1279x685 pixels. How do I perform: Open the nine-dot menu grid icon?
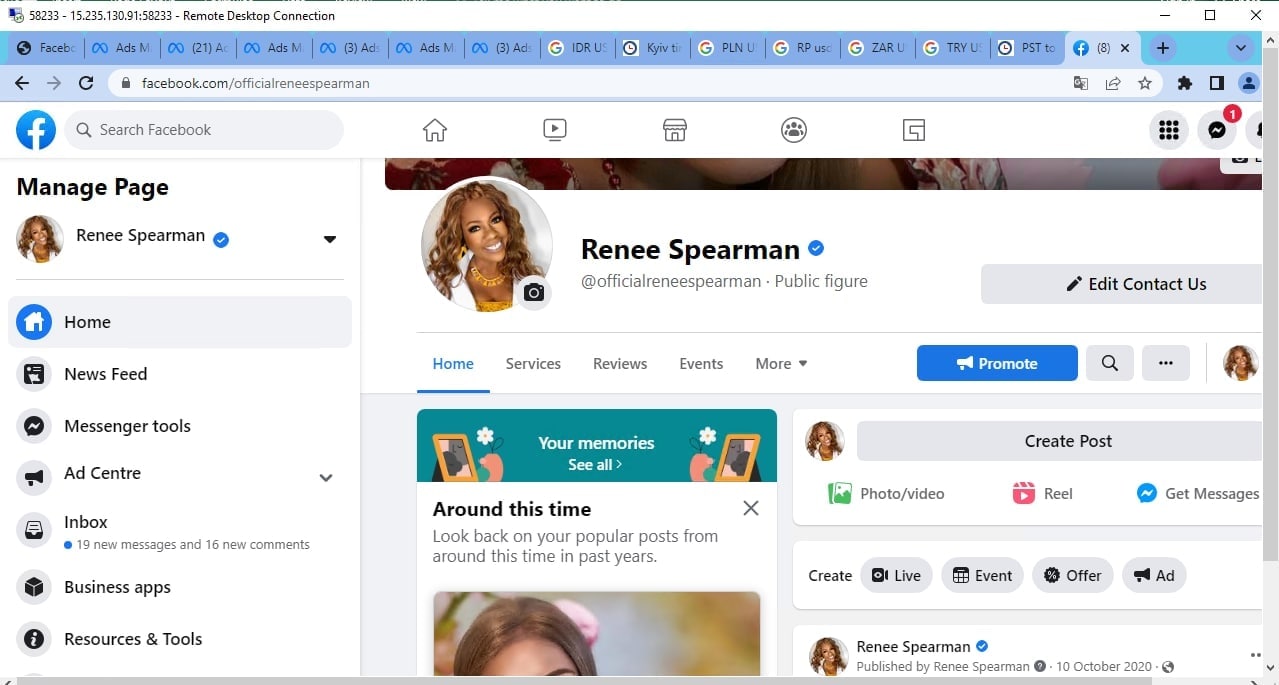pos(1168,130)
